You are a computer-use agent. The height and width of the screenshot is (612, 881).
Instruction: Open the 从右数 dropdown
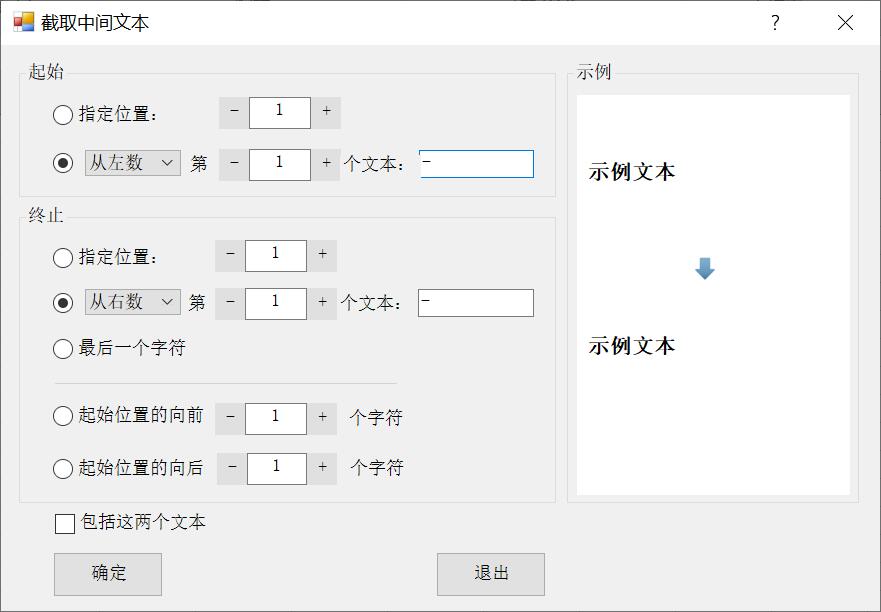click(133, 302)
